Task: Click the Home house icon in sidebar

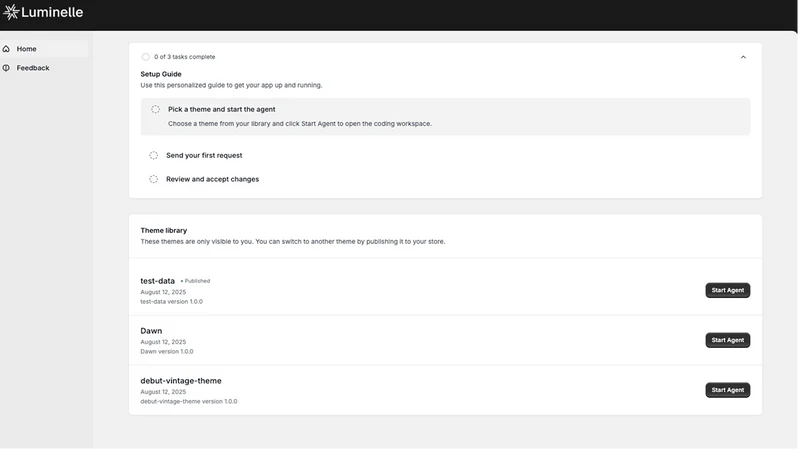Action: [x=6, y=49]
